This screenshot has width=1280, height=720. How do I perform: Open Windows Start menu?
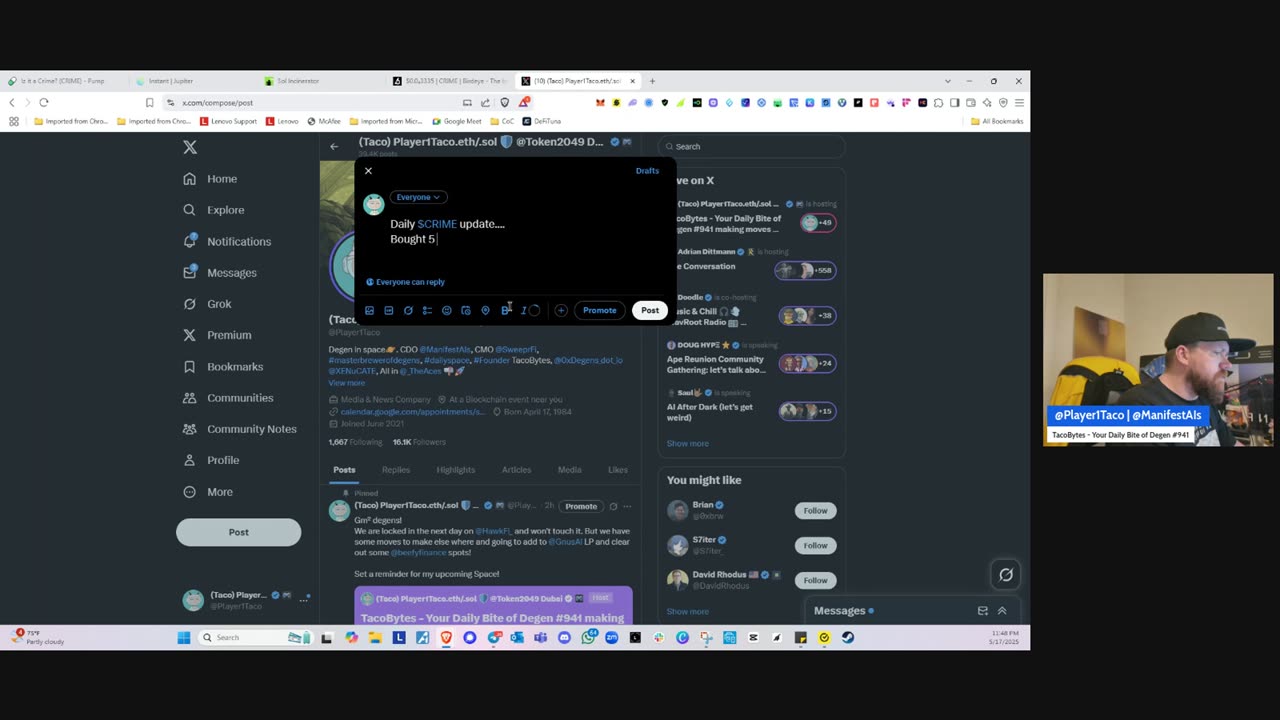coord(184,638)
